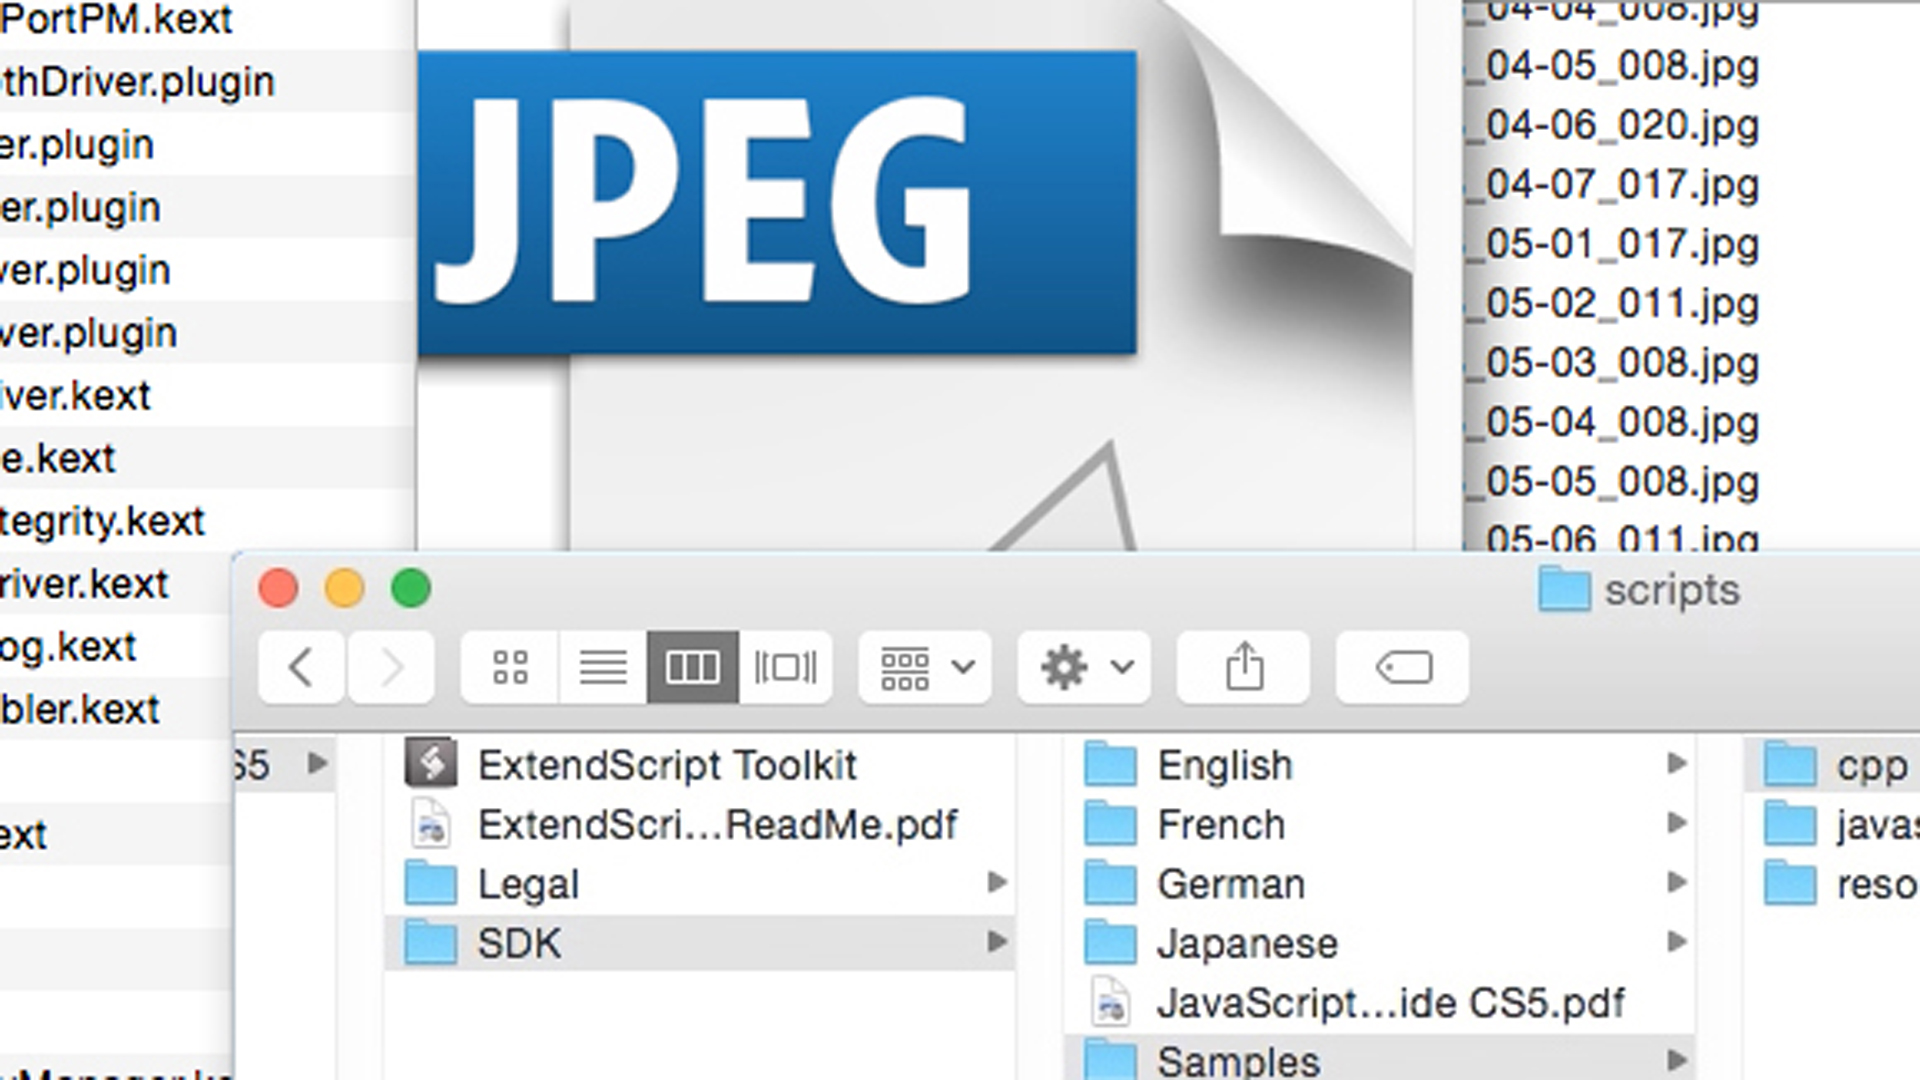Select the 05-03_008.jpg file
Screen dimensions: 1920x1080
pos(1620,363)
